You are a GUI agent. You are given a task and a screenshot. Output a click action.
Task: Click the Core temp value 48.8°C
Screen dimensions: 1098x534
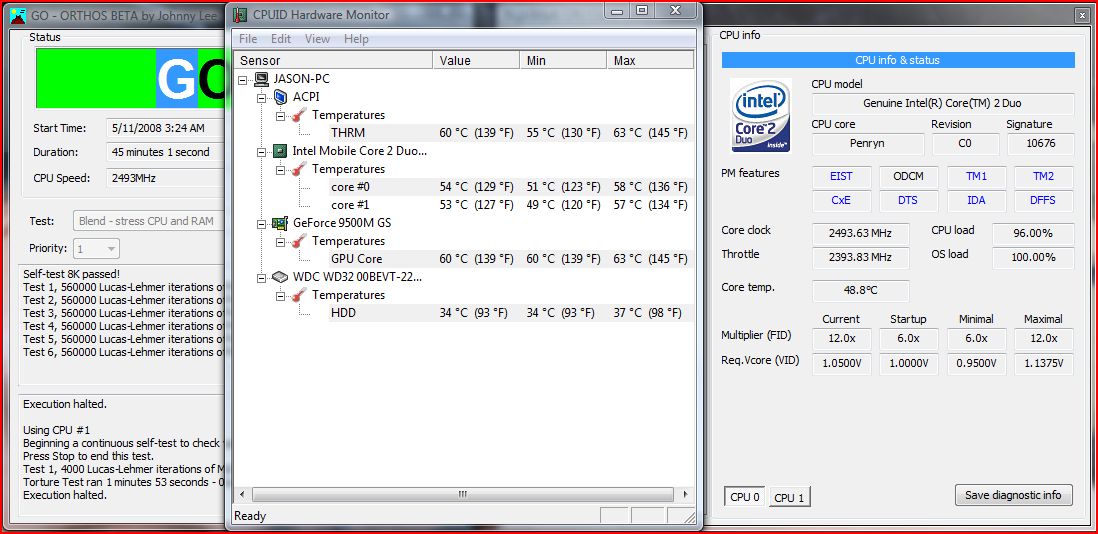(x=861, y=290)
